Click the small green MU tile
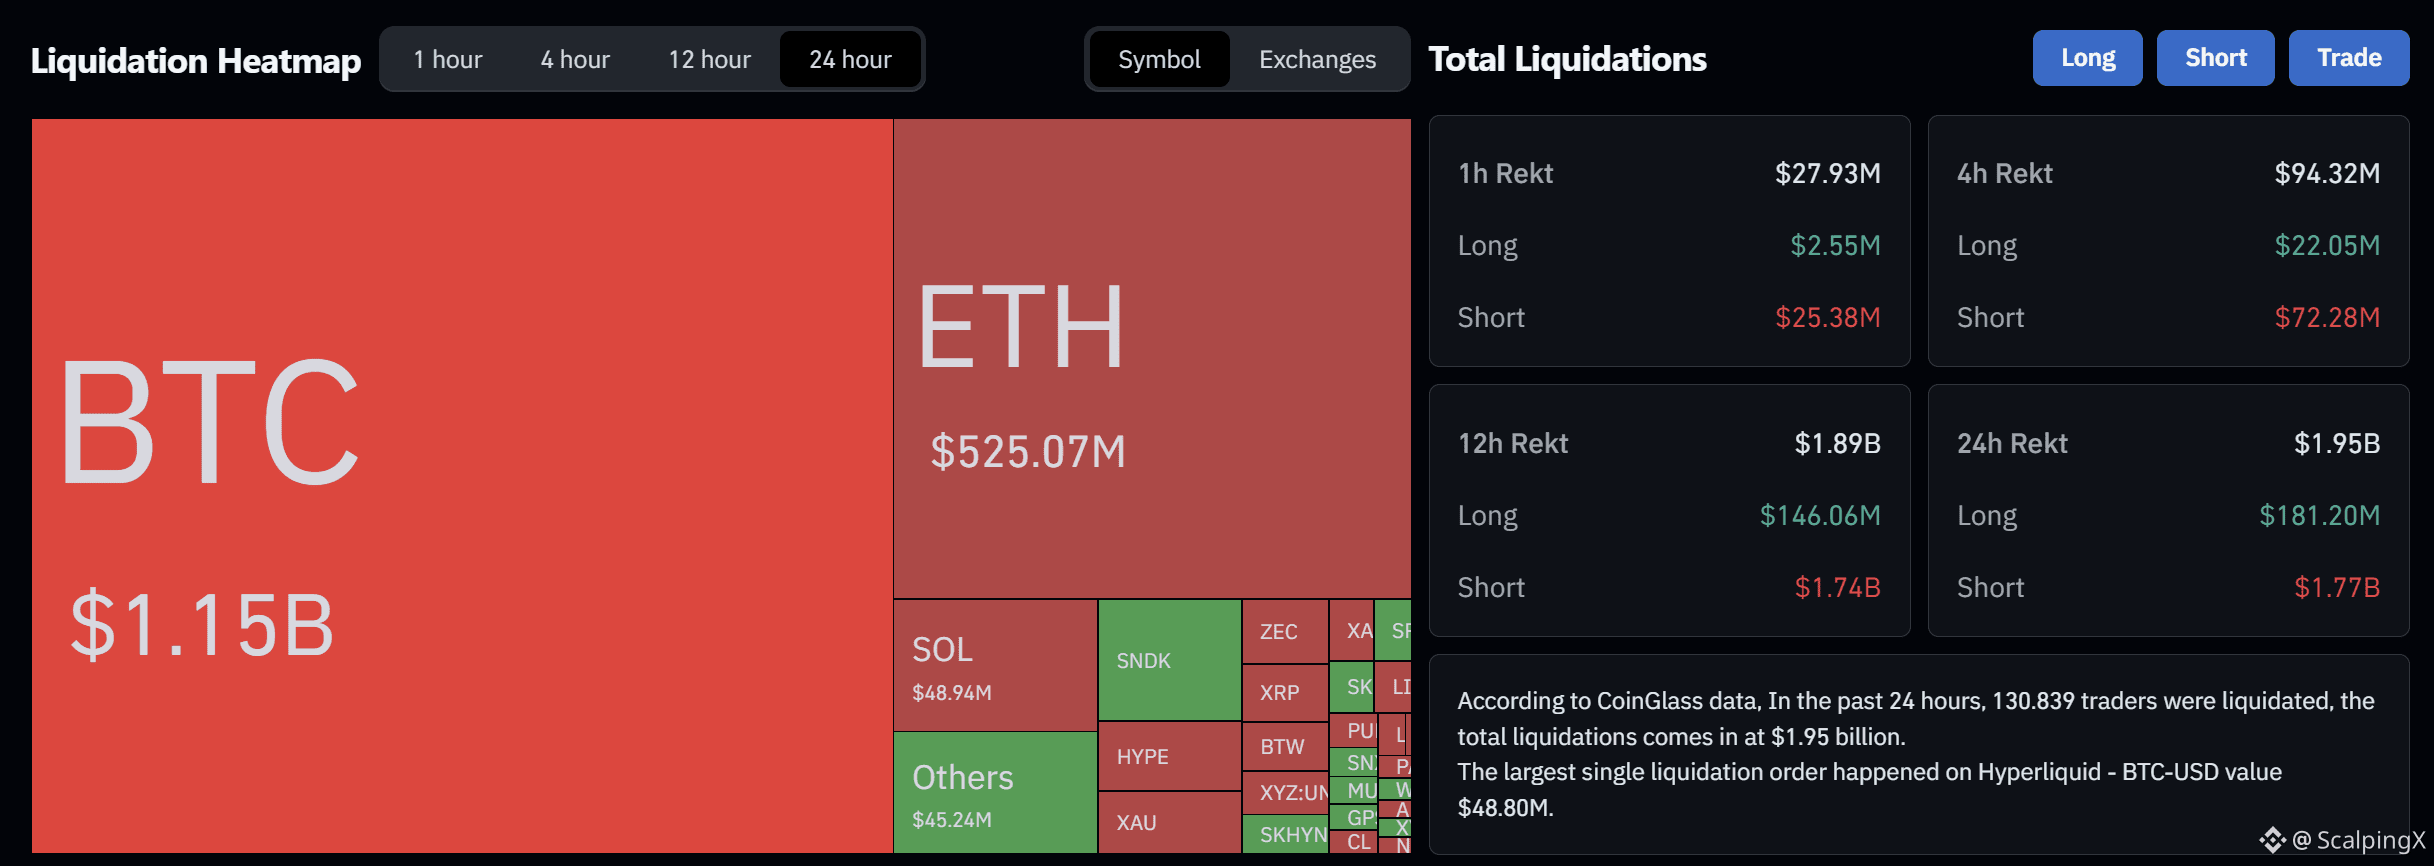 point(1354,790)
